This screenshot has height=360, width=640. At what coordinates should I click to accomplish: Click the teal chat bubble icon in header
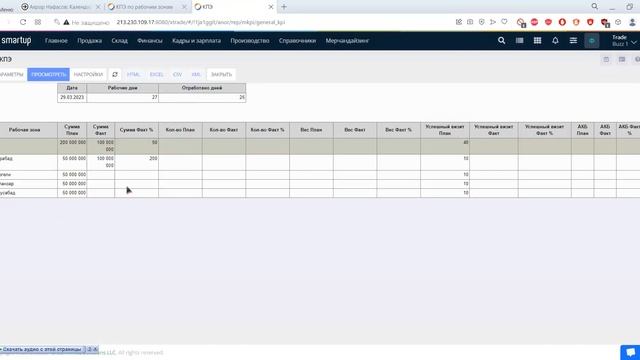tap(591, 40)
